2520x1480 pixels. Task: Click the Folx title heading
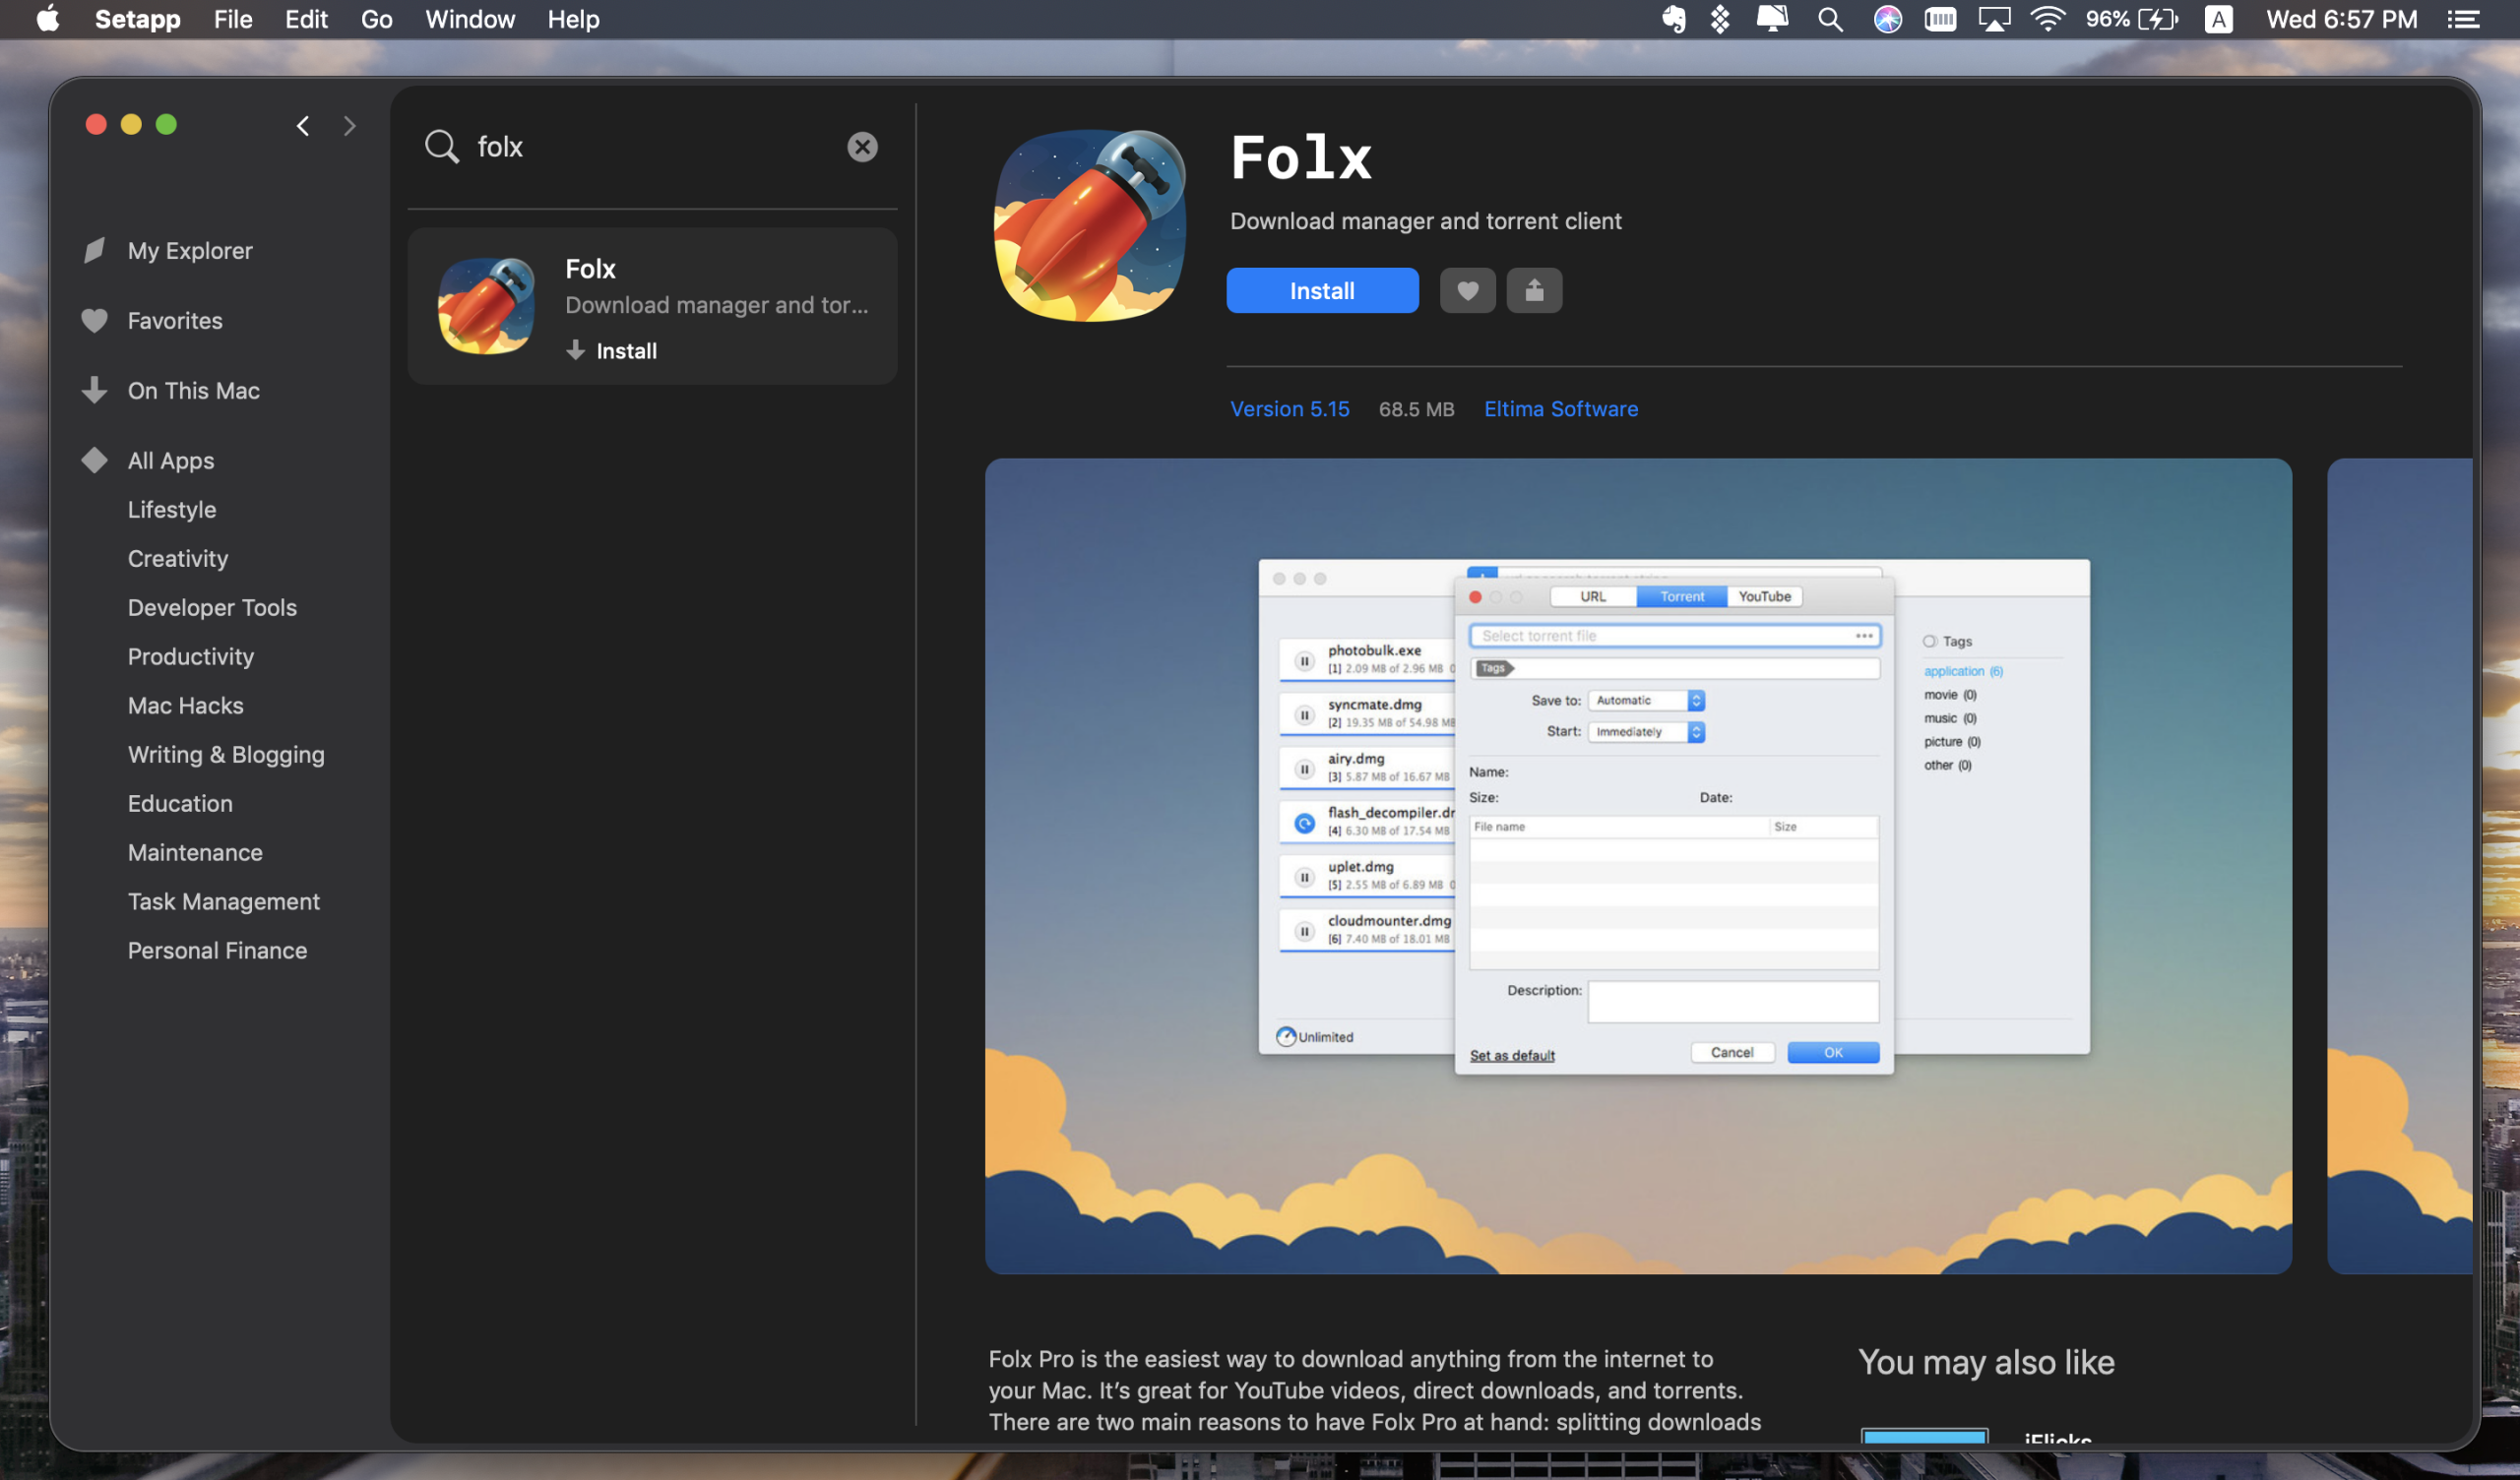click(1300, 159)
